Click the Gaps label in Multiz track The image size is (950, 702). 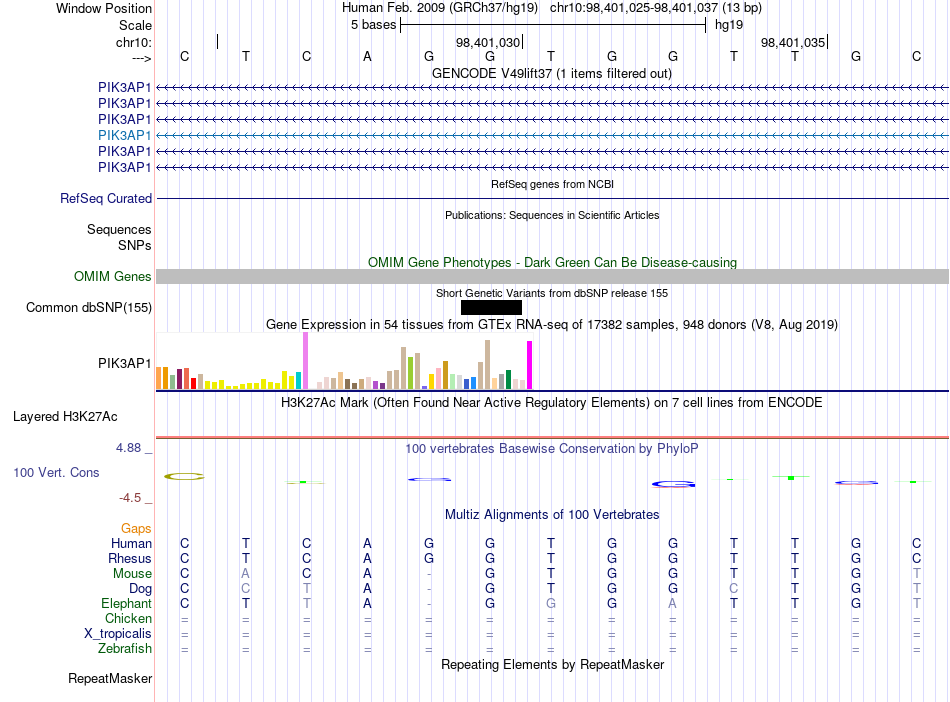(x=136, y=529)
